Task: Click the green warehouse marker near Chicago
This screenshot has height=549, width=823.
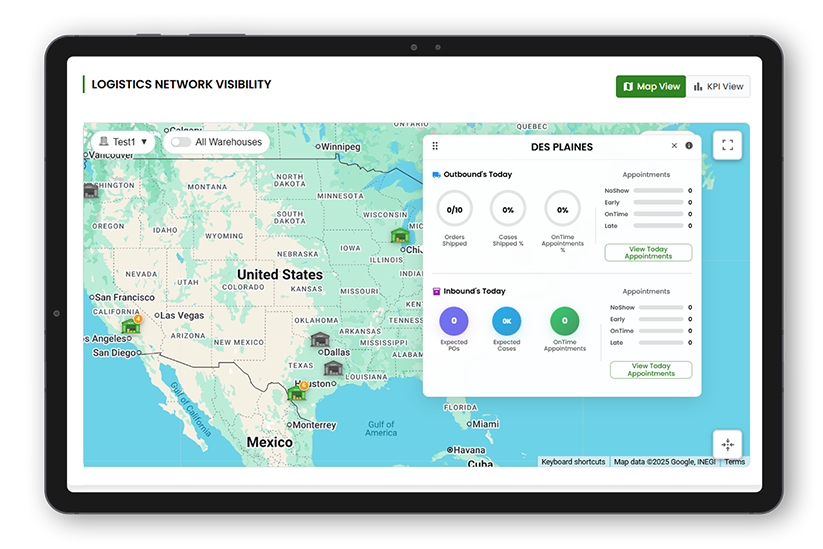Action: point(400,235)
